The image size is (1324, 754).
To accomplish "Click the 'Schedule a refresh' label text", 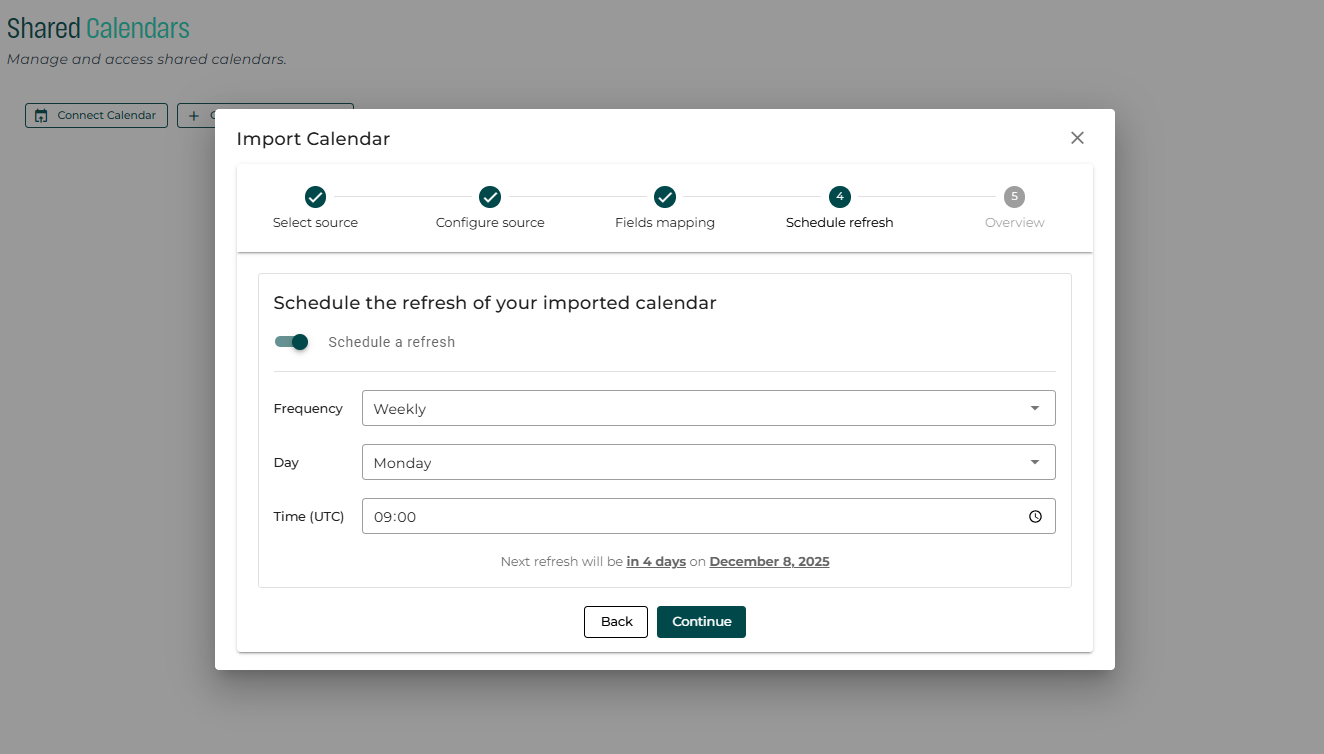I will 391,342.
